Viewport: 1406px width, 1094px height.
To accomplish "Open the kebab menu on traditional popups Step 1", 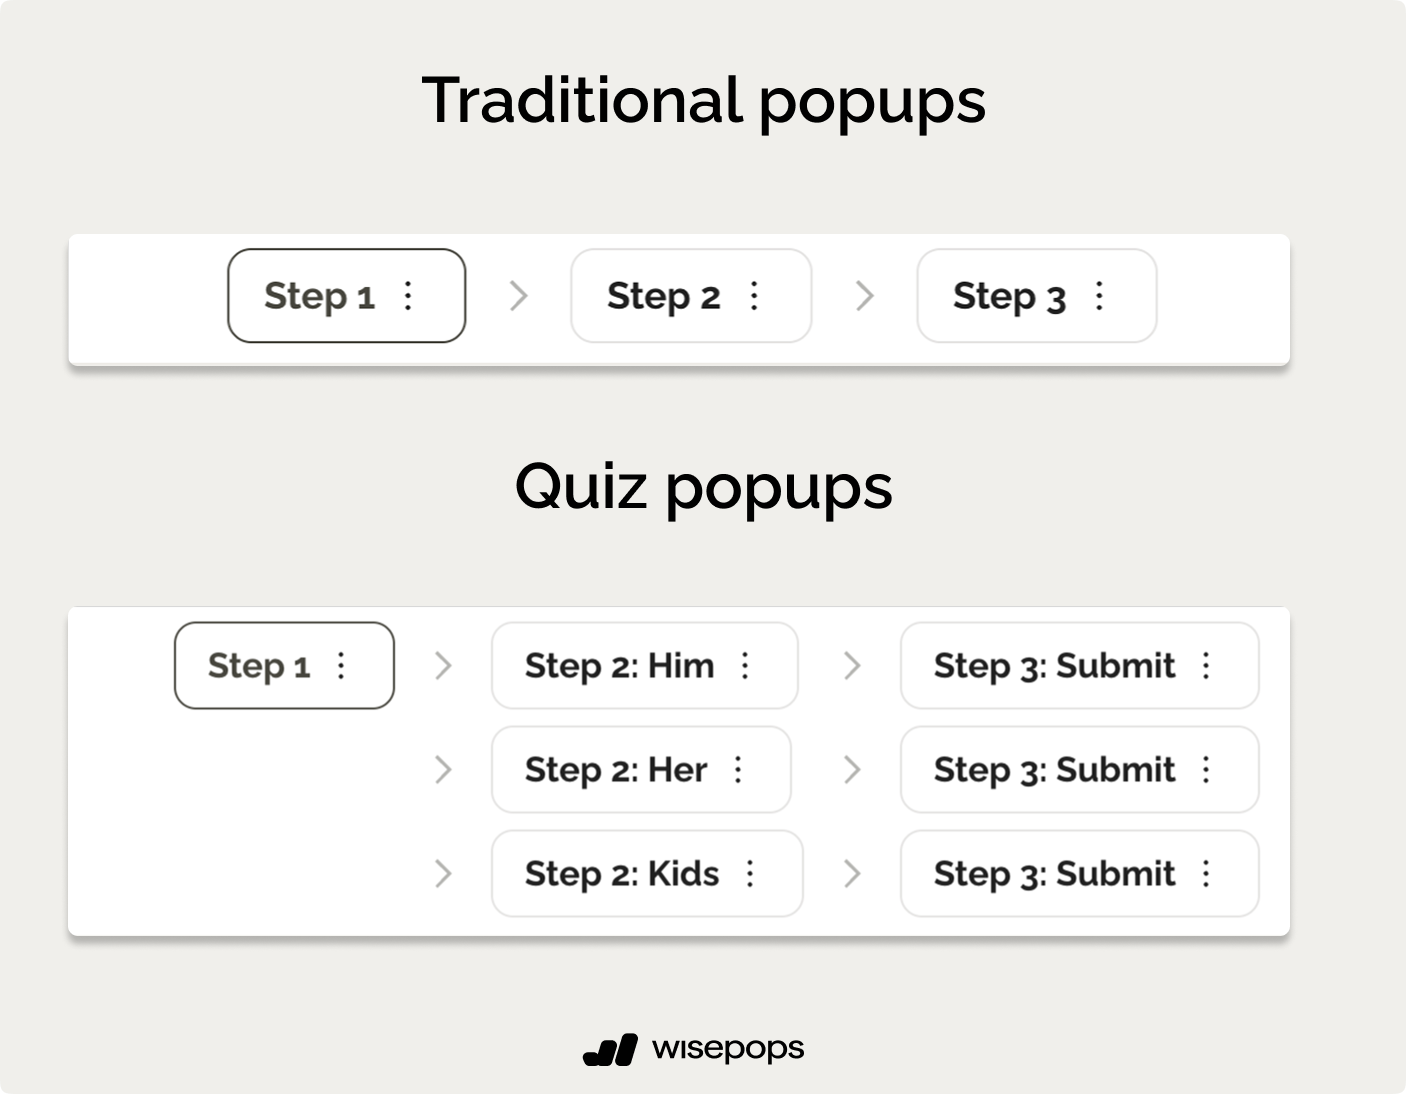I will 408,296.
